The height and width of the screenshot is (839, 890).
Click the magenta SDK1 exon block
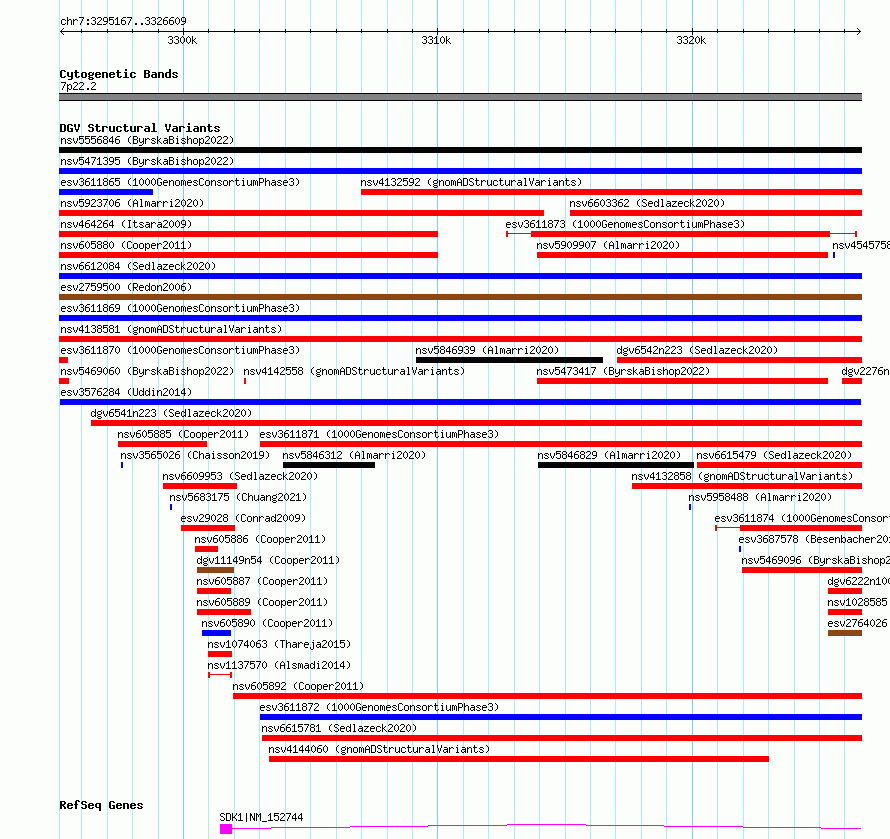[x=226, y=829]
